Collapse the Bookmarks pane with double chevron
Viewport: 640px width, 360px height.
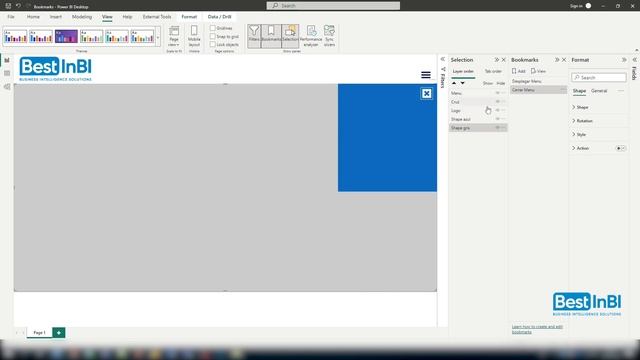pyautogui.click(x=557, y=60)
